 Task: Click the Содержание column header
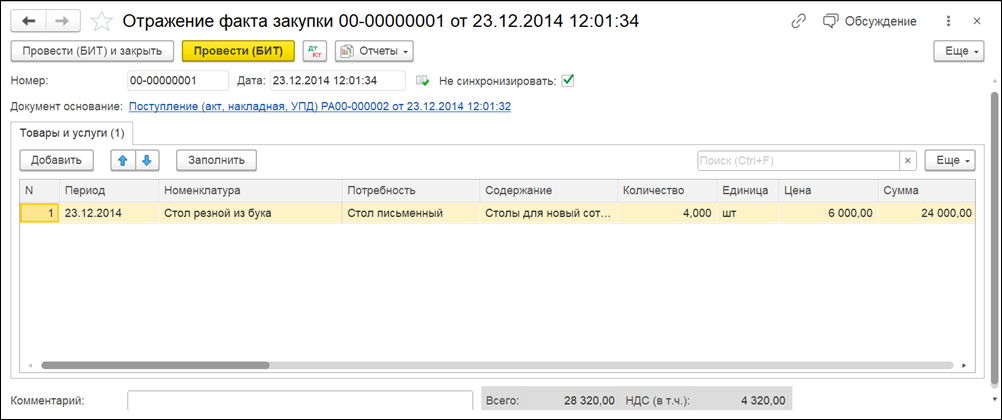click(548, 191)
